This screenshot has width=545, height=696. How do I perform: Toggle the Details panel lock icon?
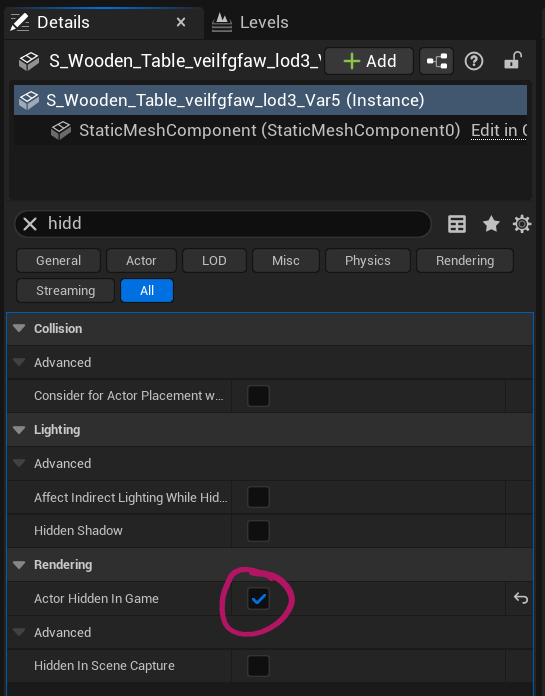tap(513, 61)
